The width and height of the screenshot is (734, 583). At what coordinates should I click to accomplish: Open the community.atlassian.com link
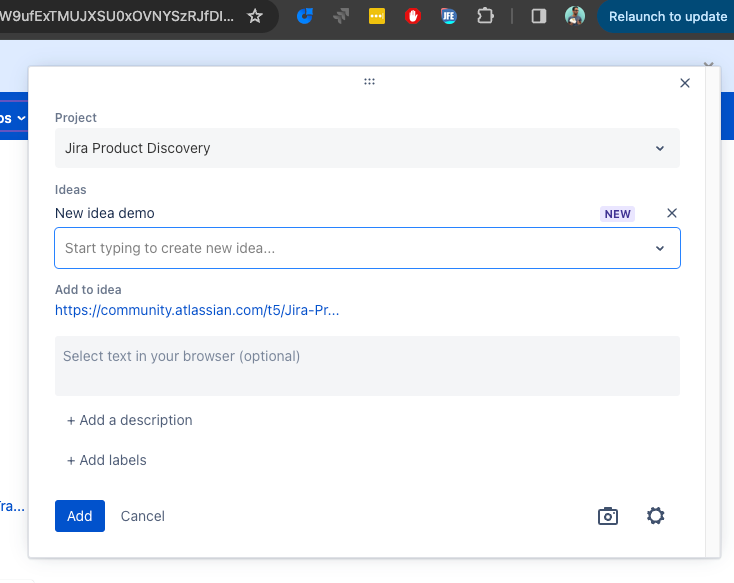[197, 310]
